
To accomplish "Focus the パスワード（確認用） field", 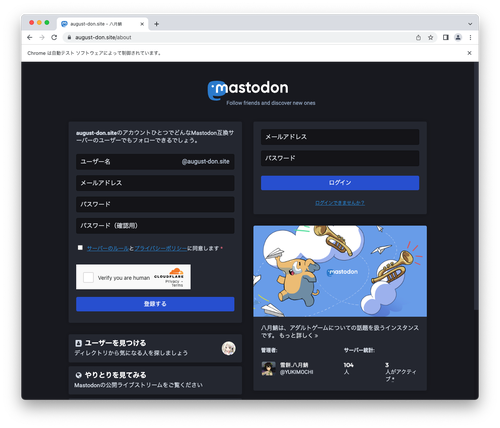I will (155, 226).
